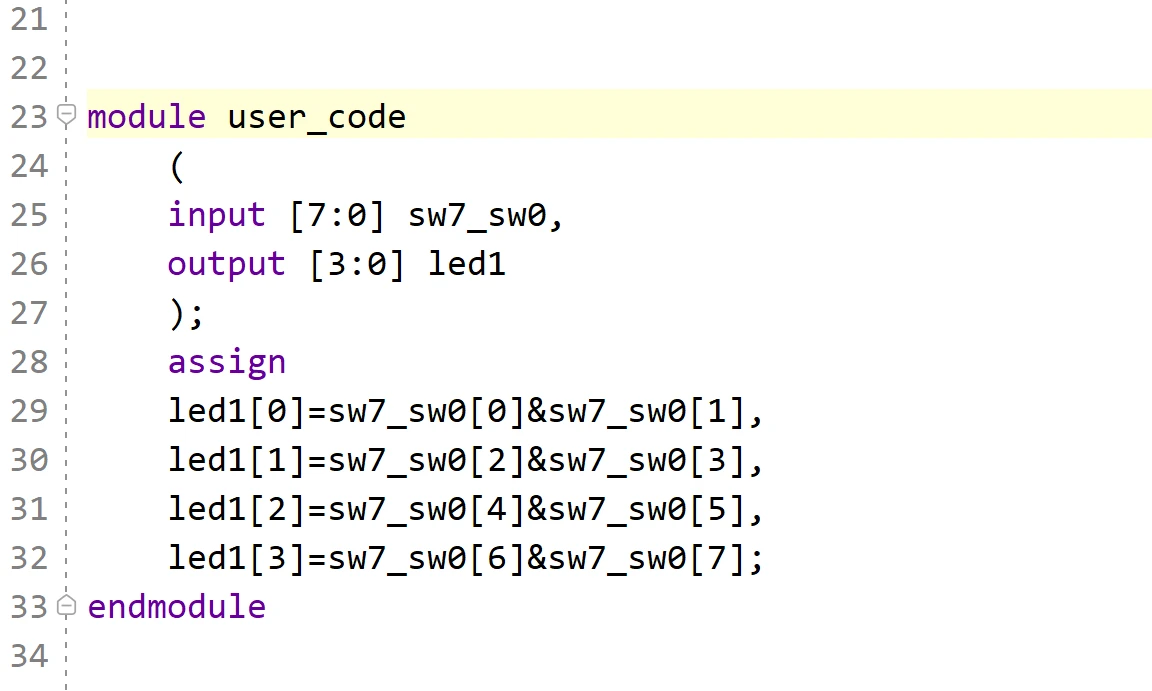Place cursor on the 'input' keyword
Screen dimensions: 1152x691
[216, 215]
